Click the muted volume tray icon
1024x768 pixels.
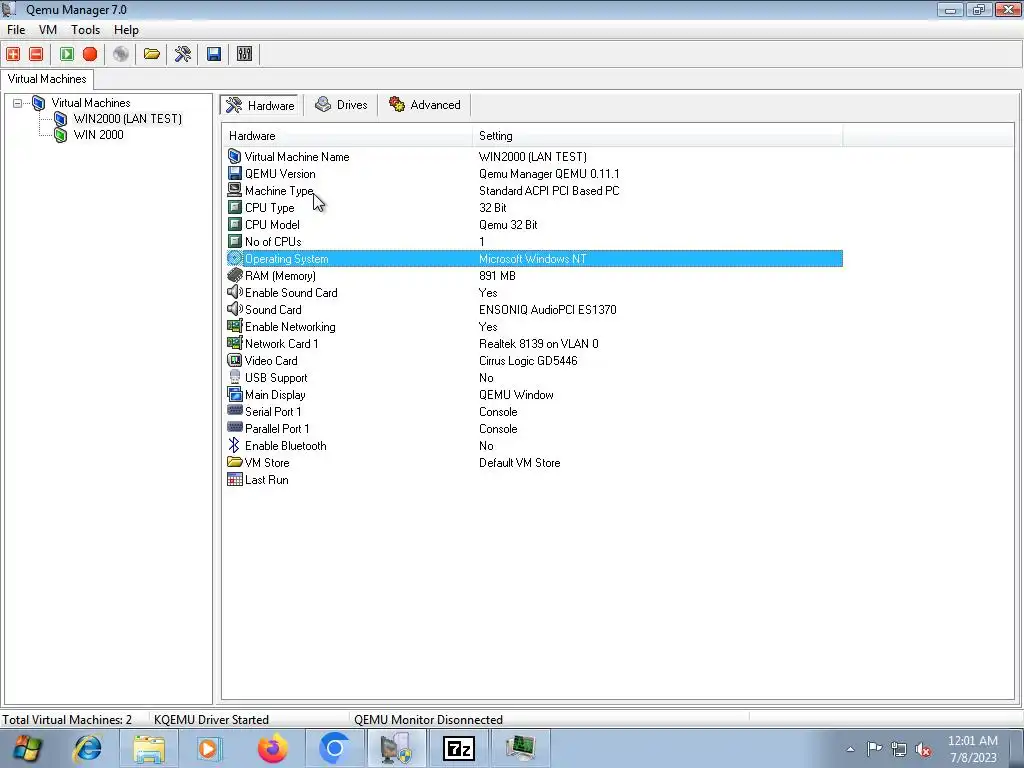point(923,749)
